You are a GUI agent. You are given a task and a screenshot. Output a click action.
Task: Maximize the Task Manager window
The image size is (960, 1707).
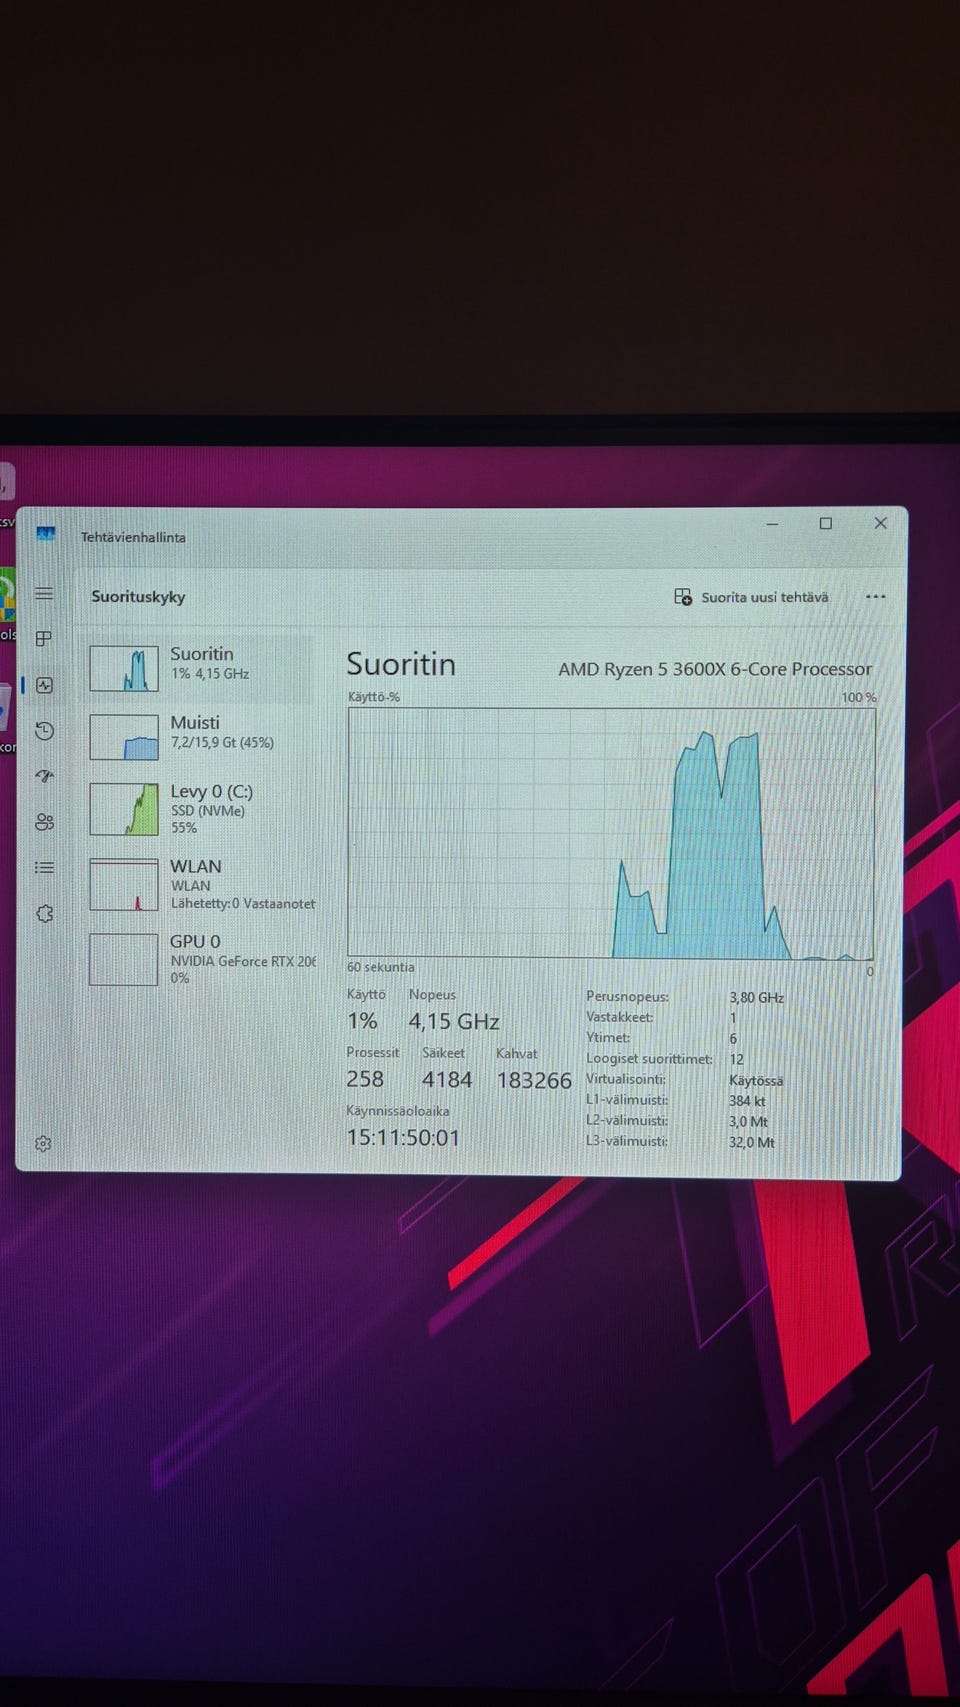coord(826,523)
